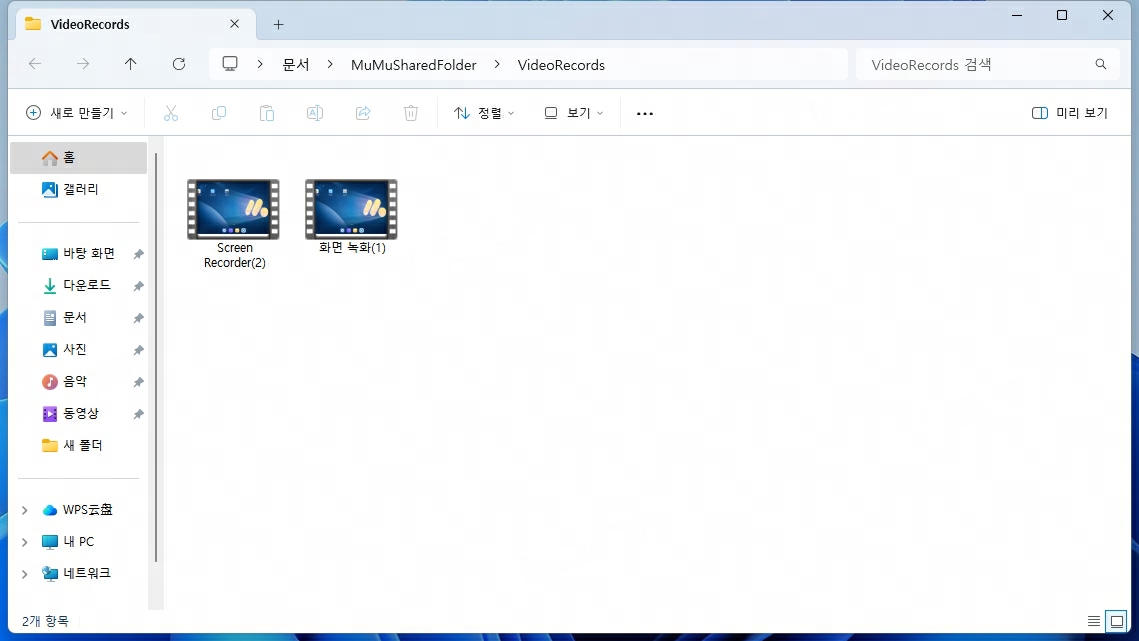Expand chevron after MuMuSharedFolder in address bar
The image size is (1139, 641).
(497, 64)
